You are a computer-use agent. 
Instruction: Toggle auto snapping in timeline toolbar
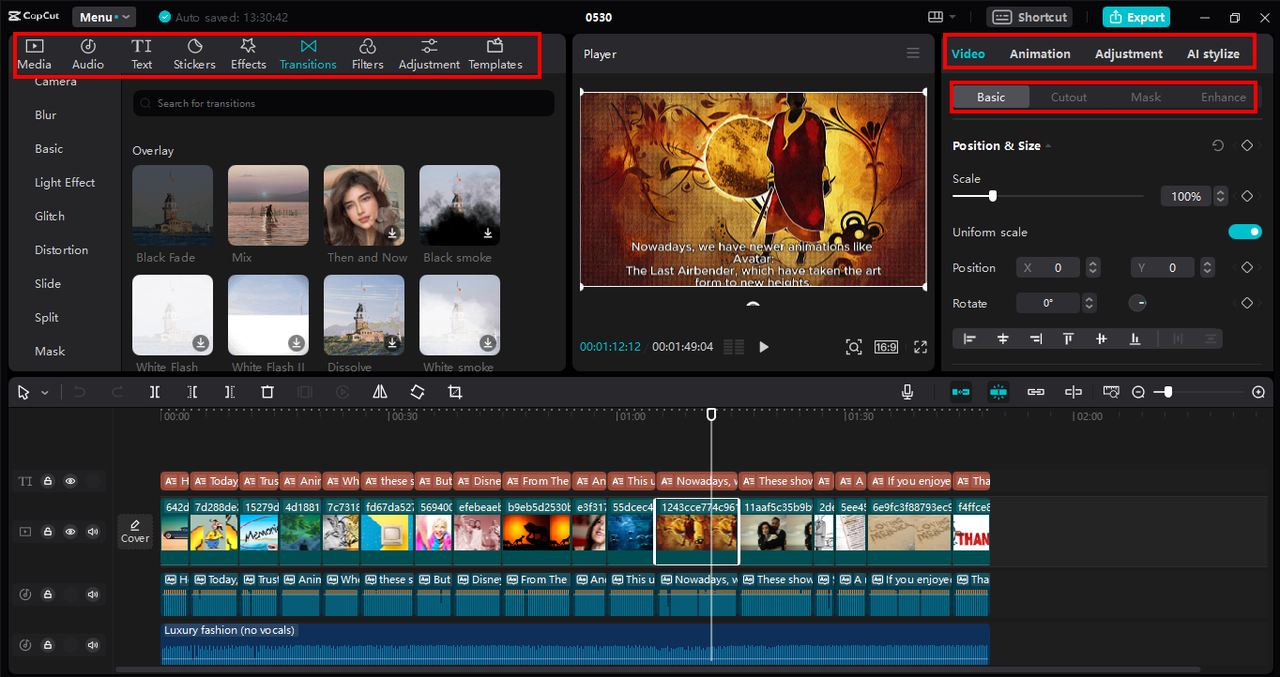tap(998, 392)
